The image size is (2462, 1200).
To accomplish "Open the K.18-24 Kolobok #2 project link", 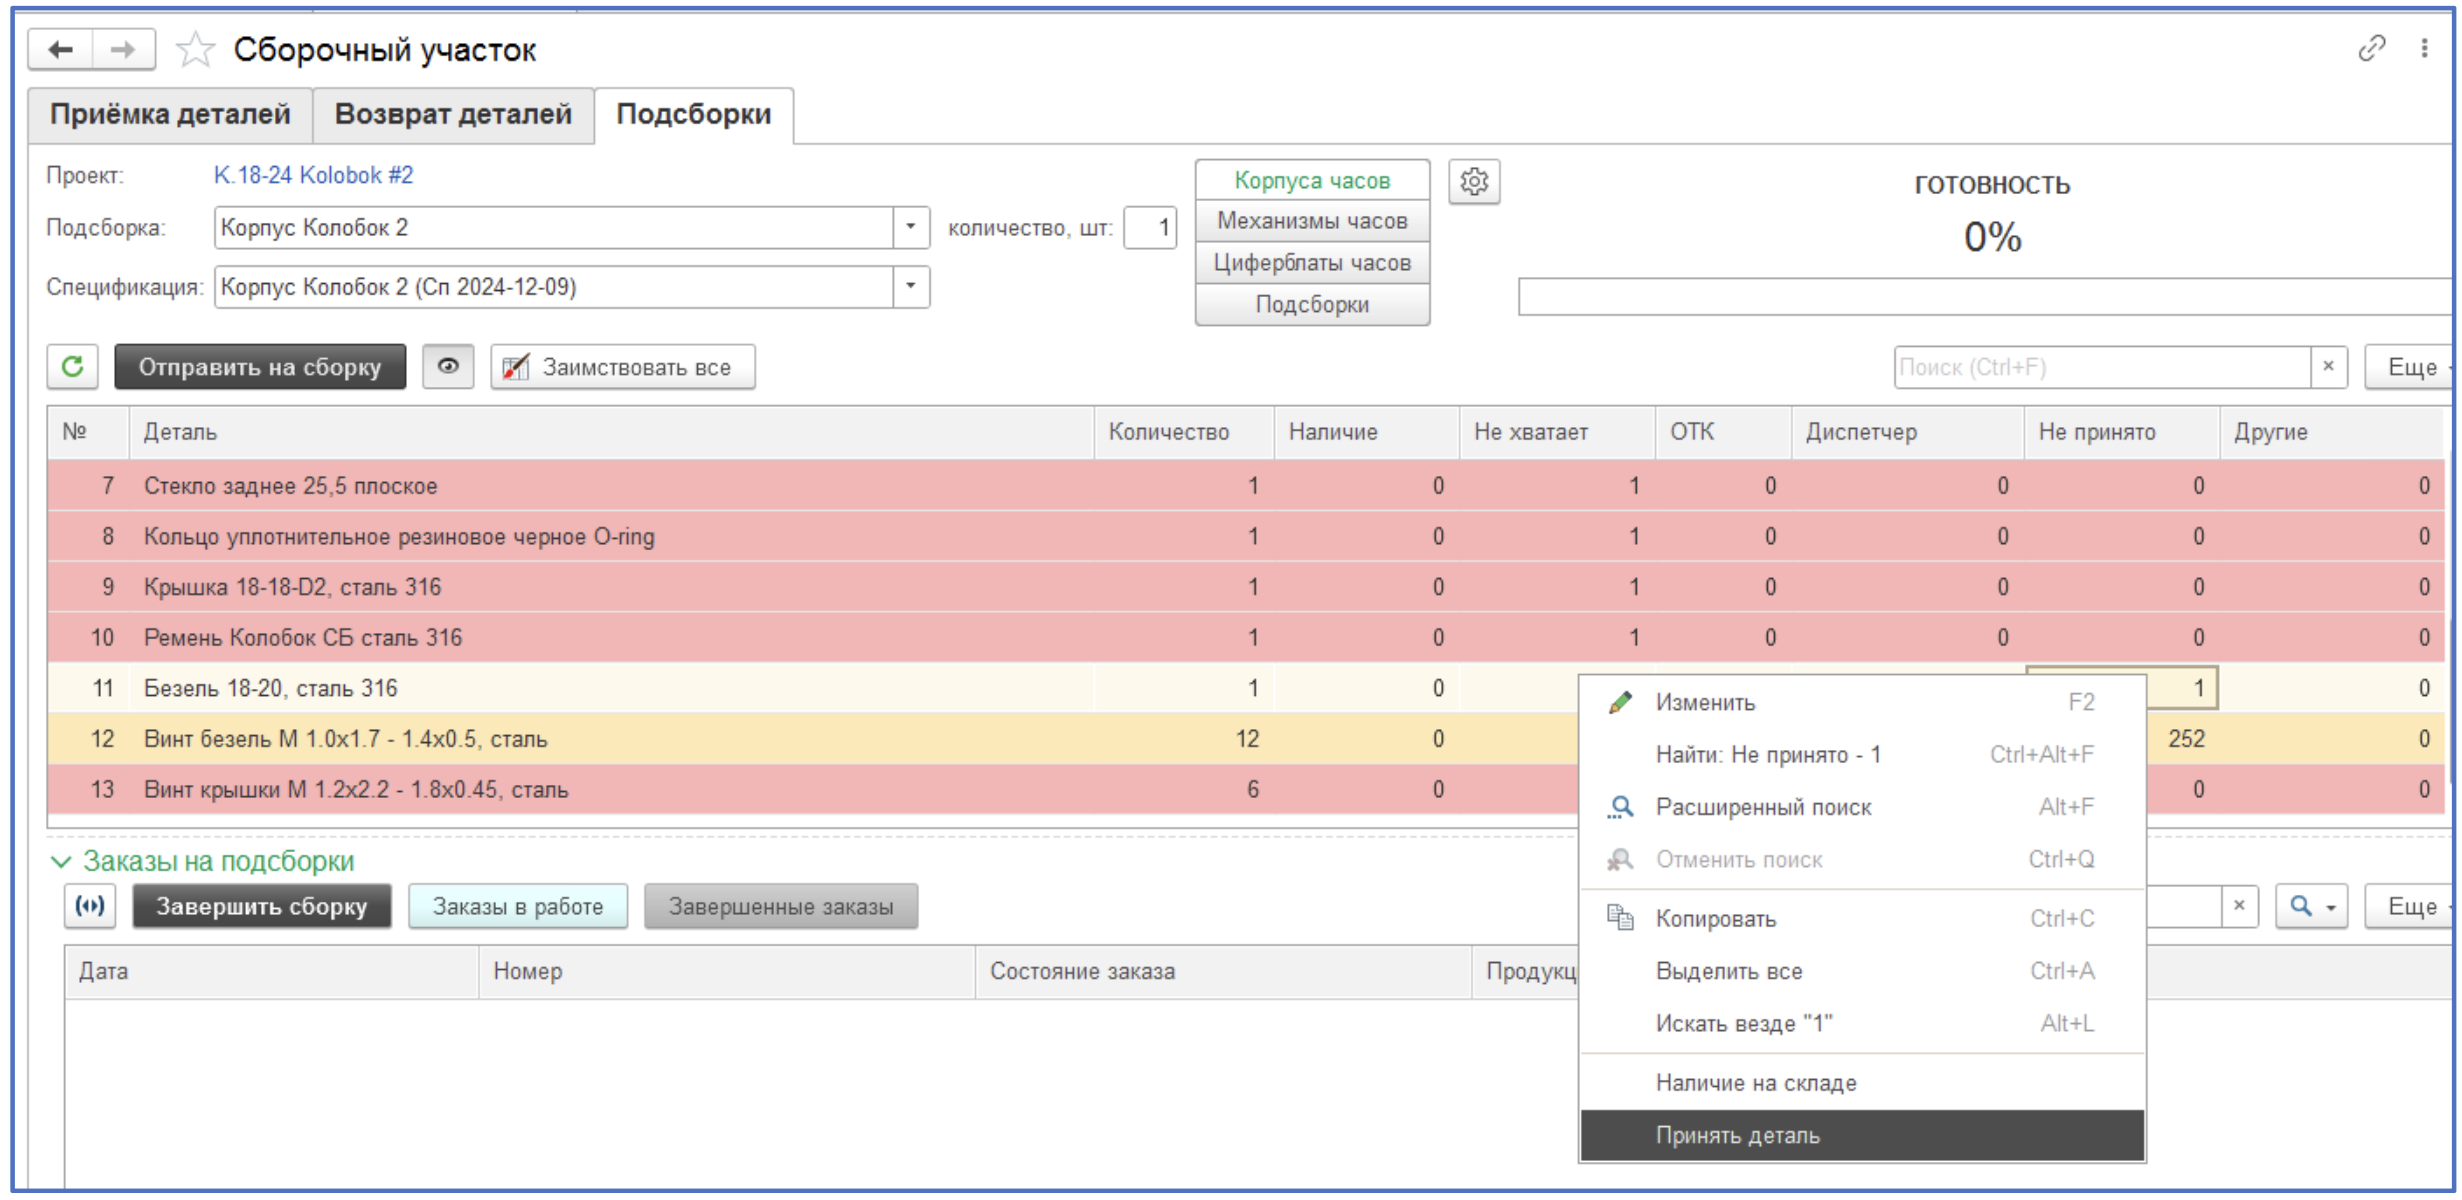I will point(313,175).
